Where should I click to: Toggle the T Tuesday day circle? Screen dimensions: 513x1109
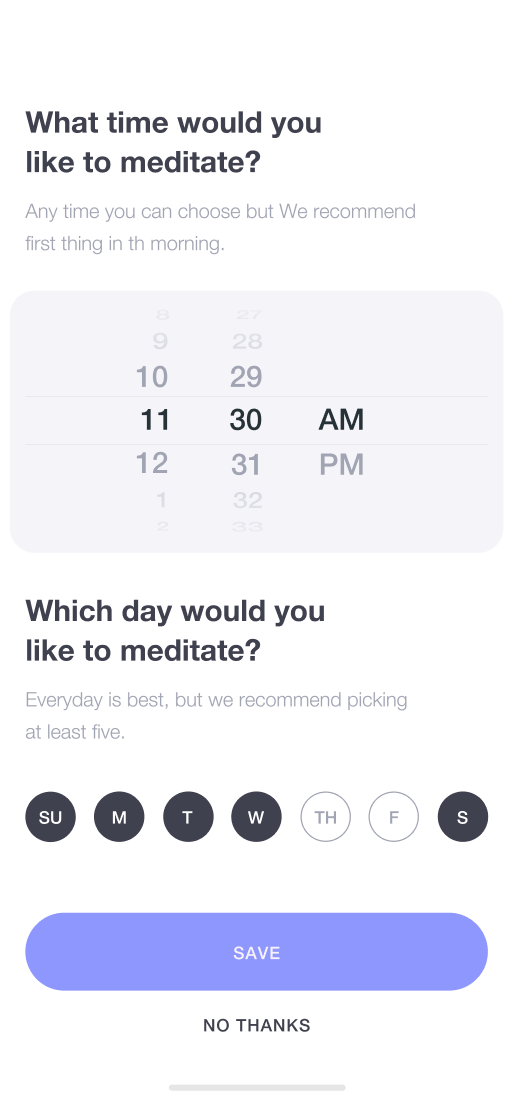[188, 816]
